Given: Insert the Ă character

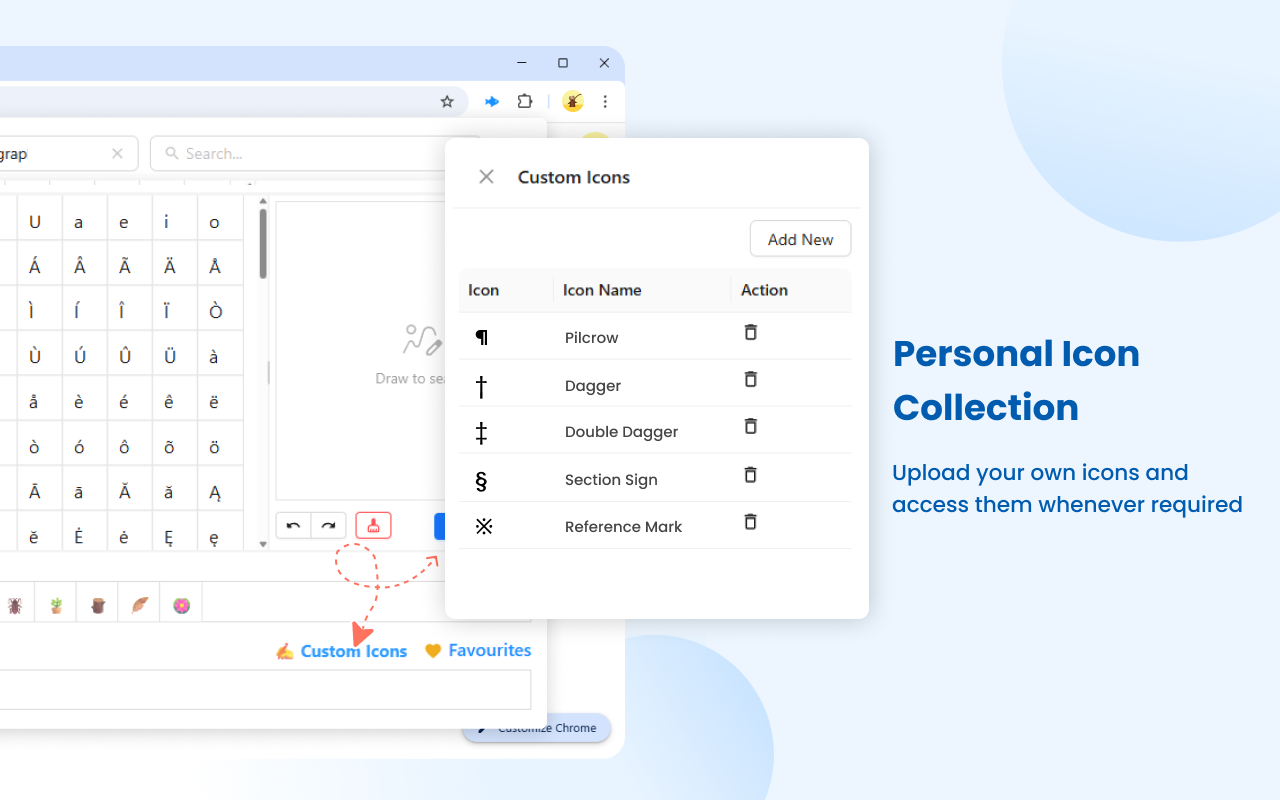Looking at the screenshot, I should pos(124,492).
